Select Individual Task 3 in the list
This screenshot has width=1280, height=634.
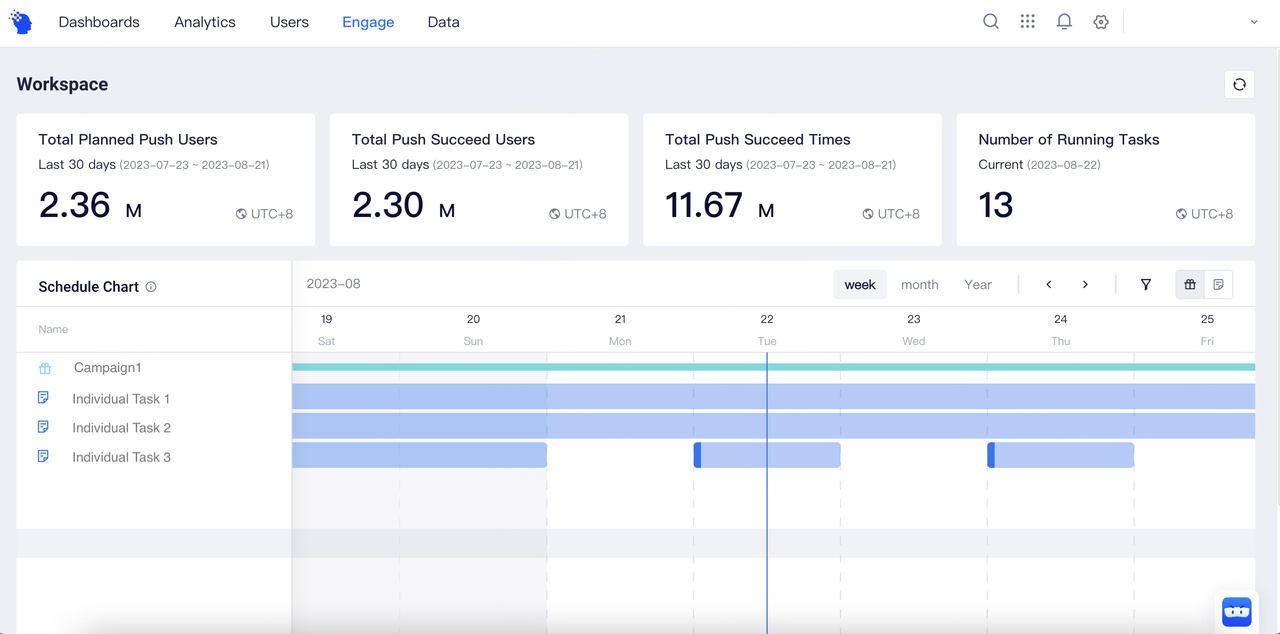pos(121,456)
